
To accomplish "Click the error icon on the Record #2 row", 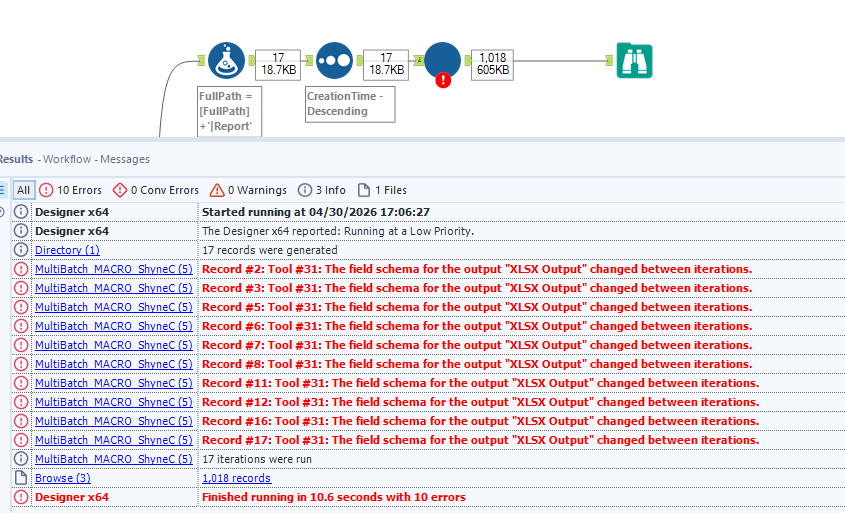I will (21, 269).
